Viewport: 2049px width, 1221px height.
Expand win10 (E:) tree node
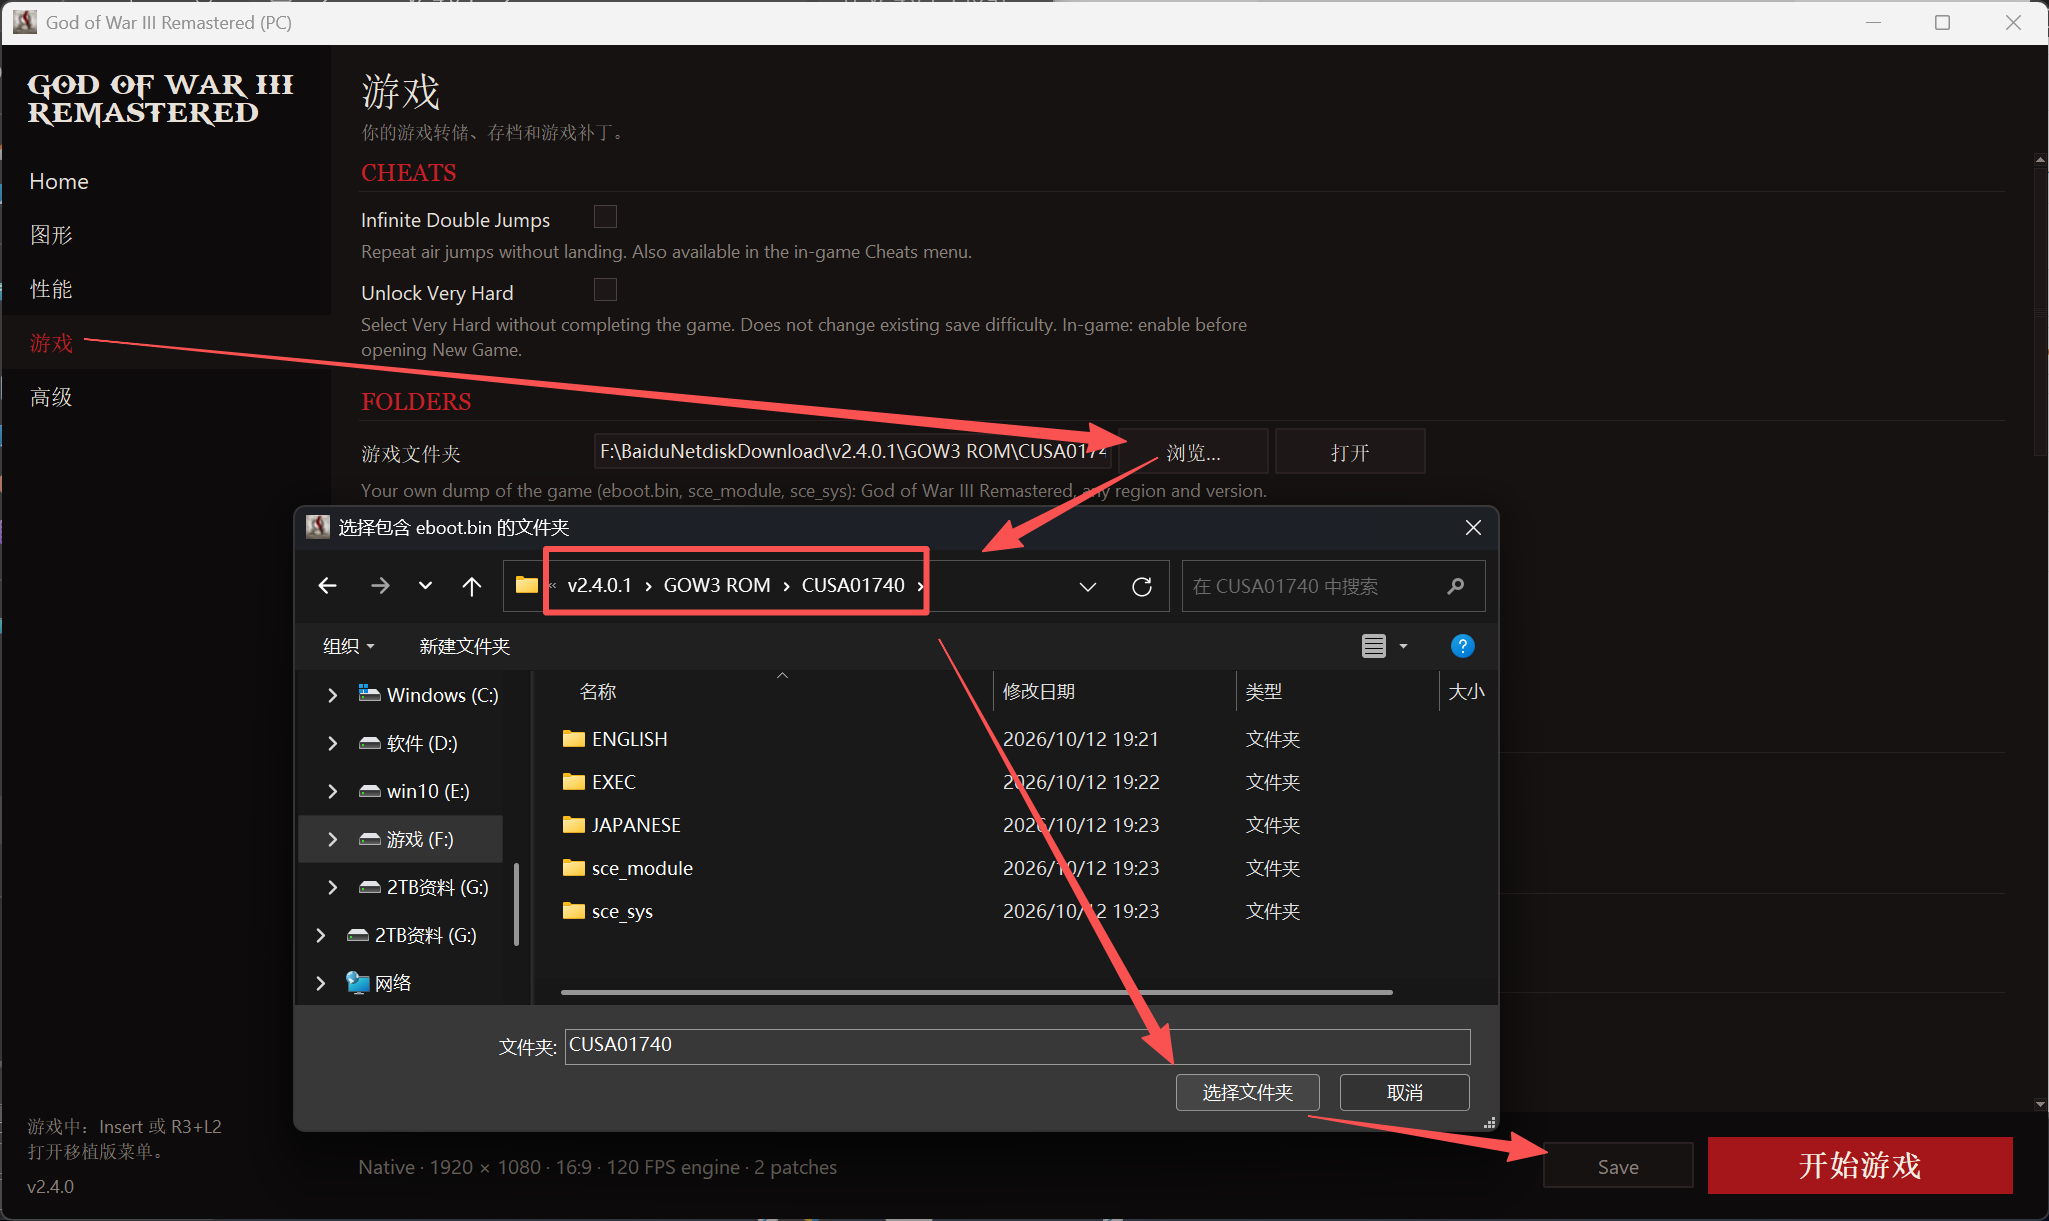332,791
